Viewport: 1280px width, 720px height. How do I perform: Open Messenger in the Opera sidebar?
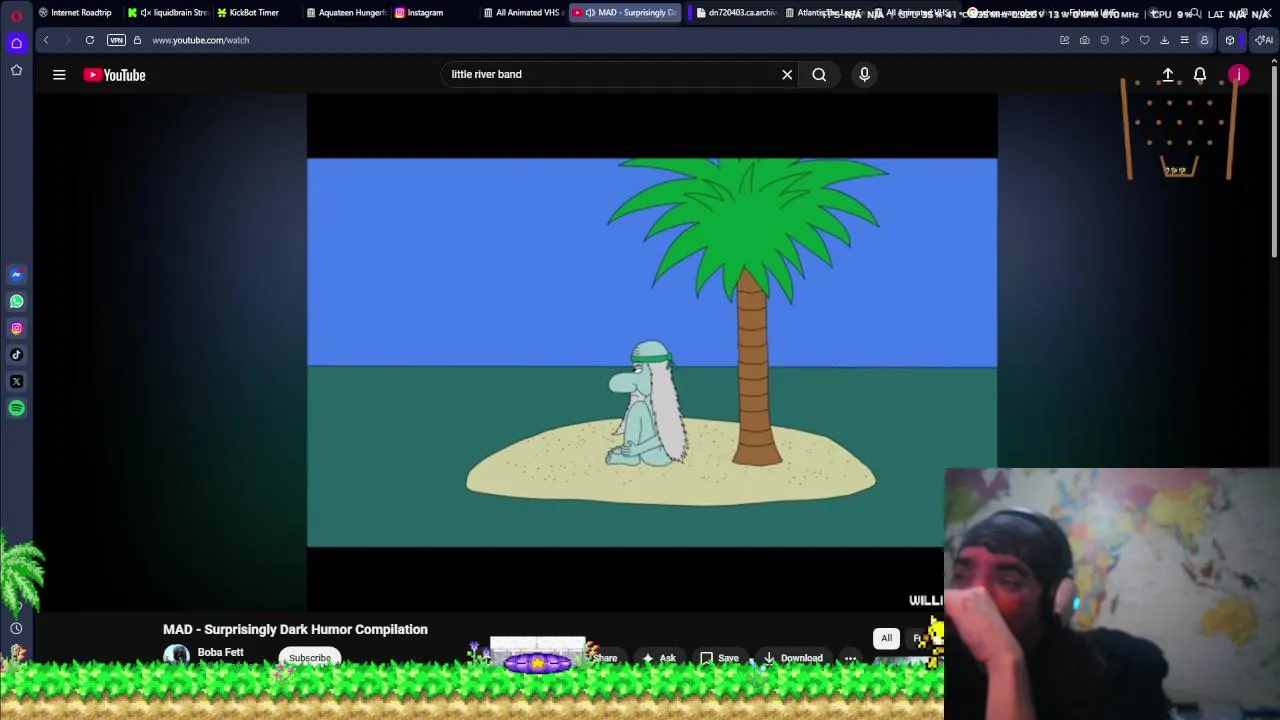(16, 274)
